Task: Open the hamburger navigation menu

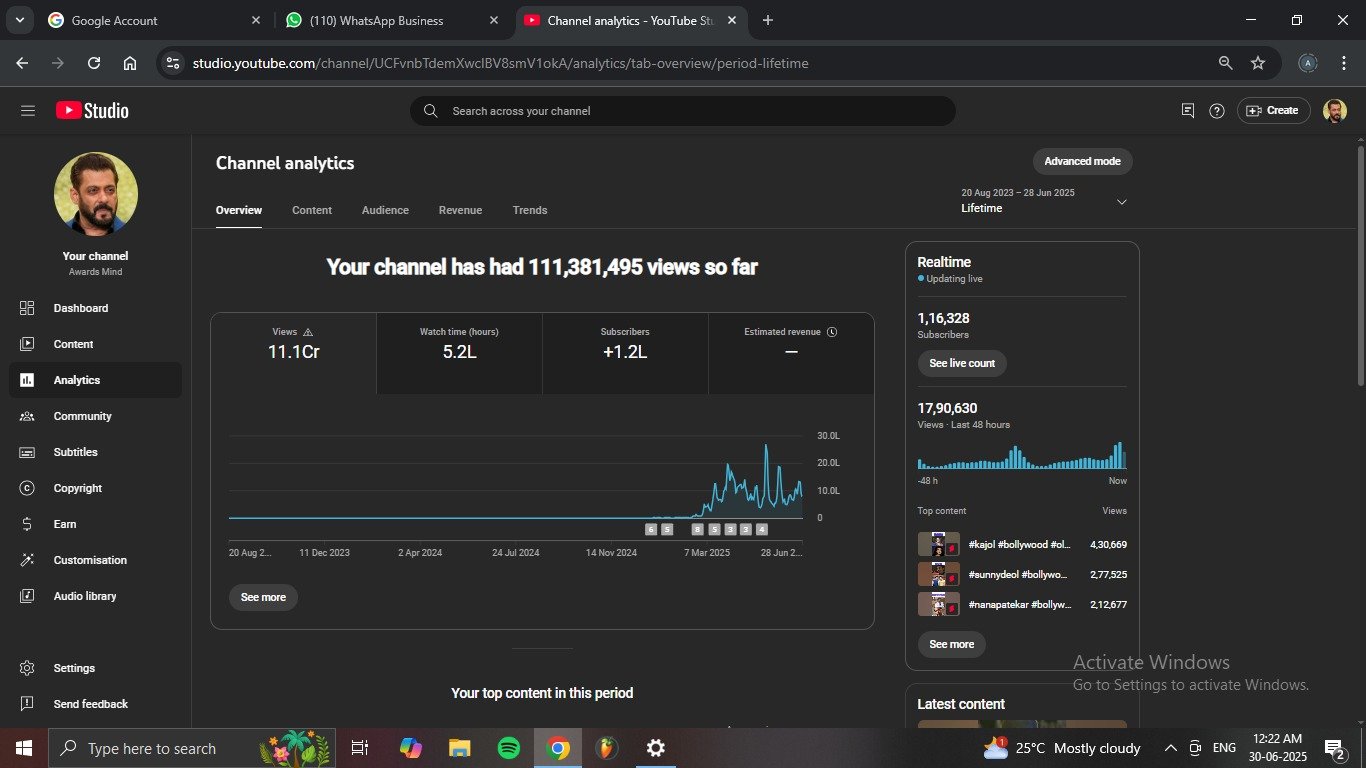Action: 28,111
